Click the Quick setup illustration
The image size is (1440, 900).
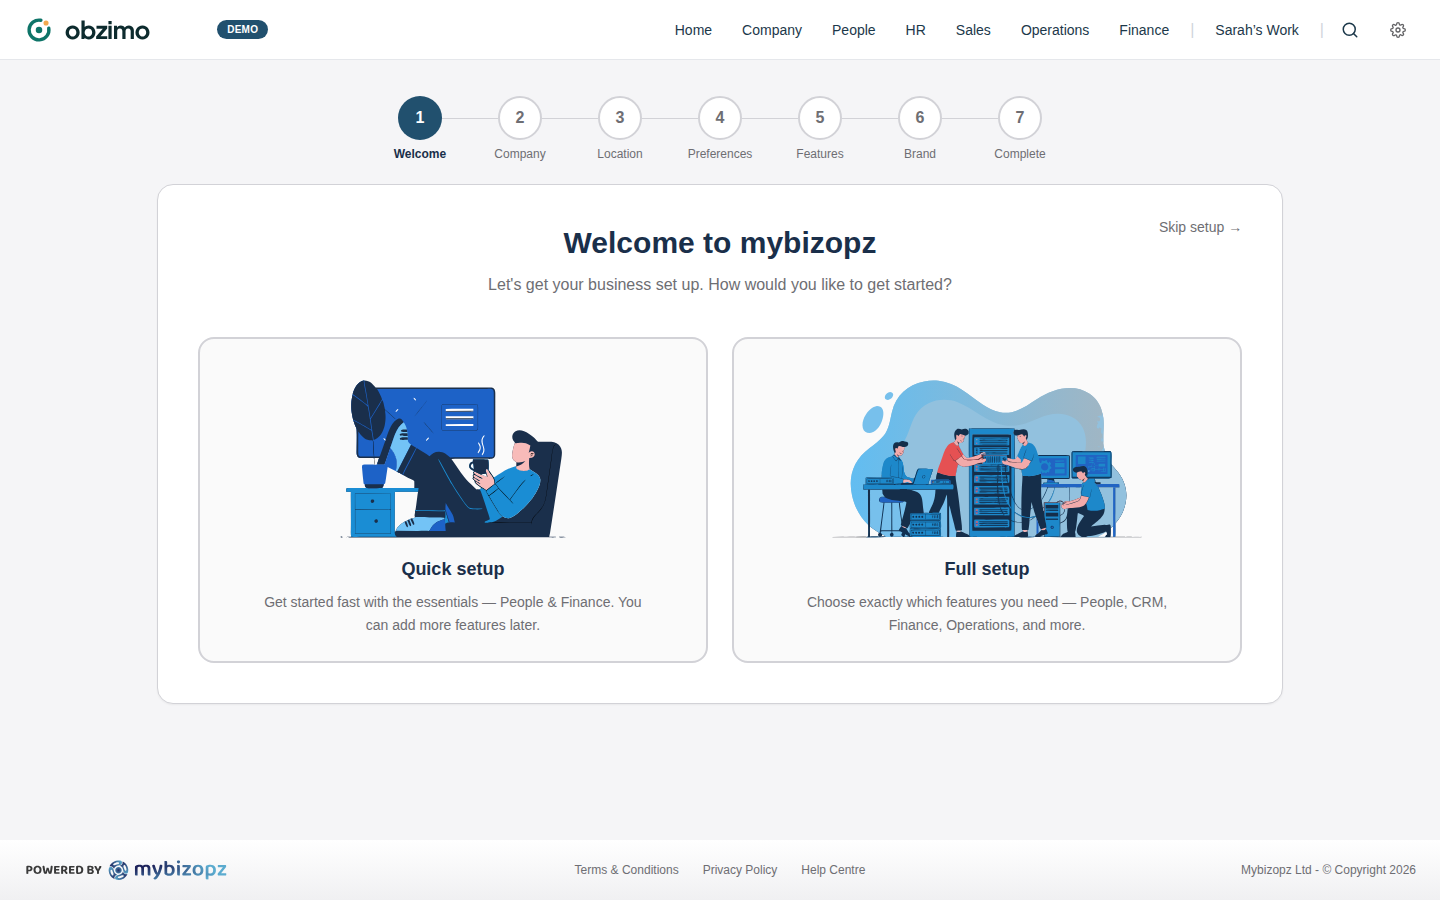[453, 458]
